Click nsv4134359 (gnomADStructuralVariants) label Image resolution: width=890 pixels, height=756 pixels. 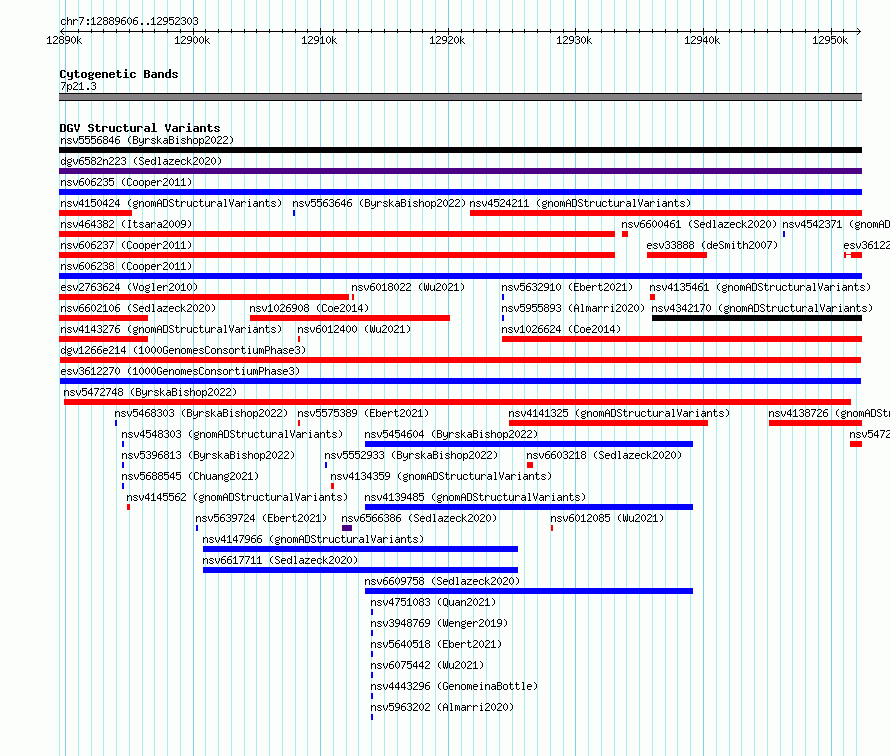(441, 476)
